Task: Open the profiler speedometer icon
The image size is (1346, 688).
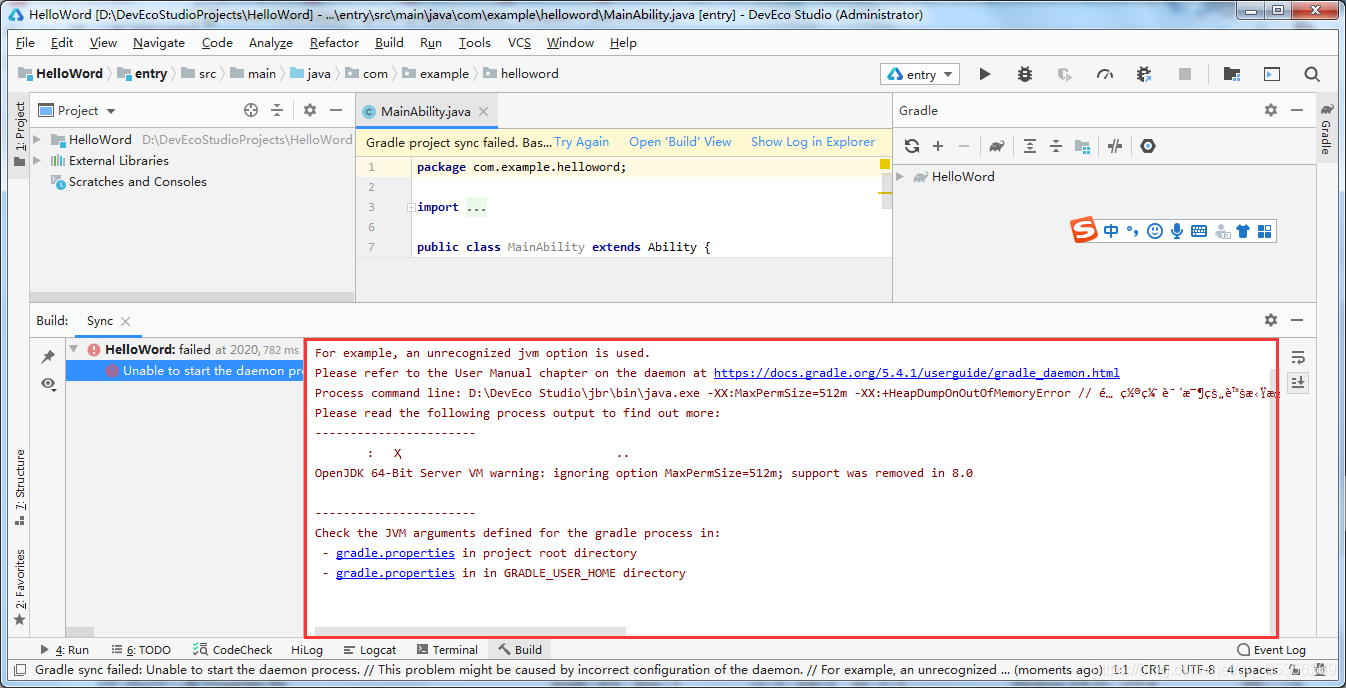Action: (x=1105, y=74)
